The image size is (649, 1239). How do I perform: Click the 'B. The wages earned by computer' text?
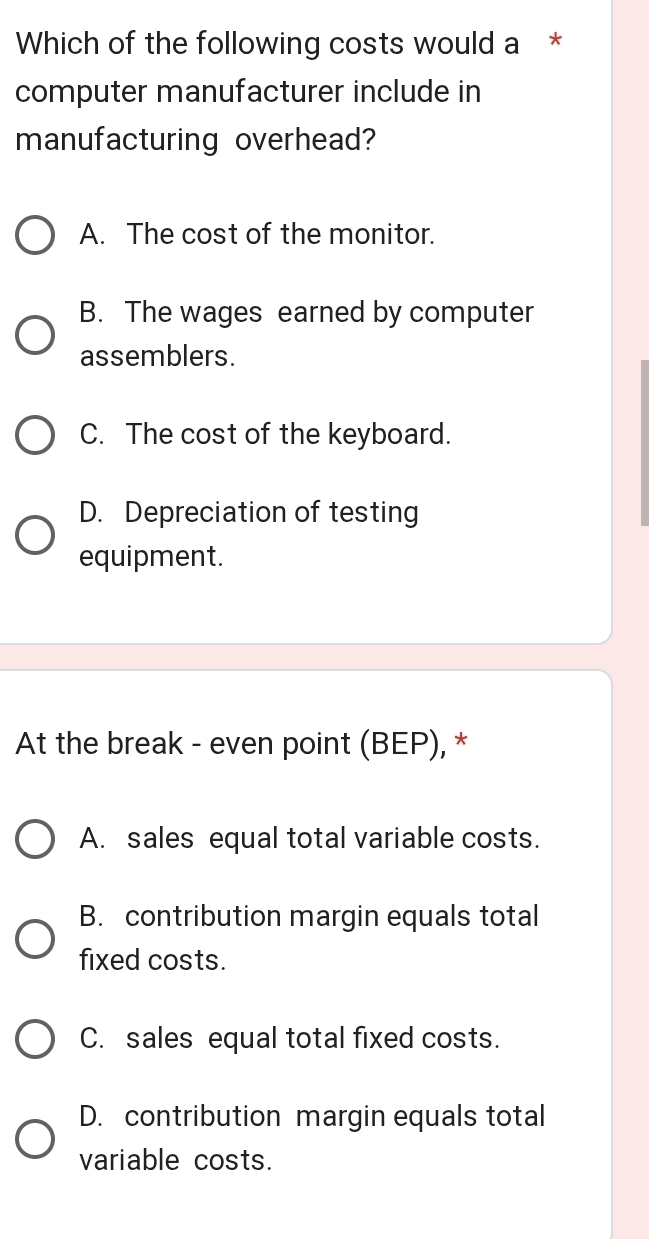click(306, 313)
